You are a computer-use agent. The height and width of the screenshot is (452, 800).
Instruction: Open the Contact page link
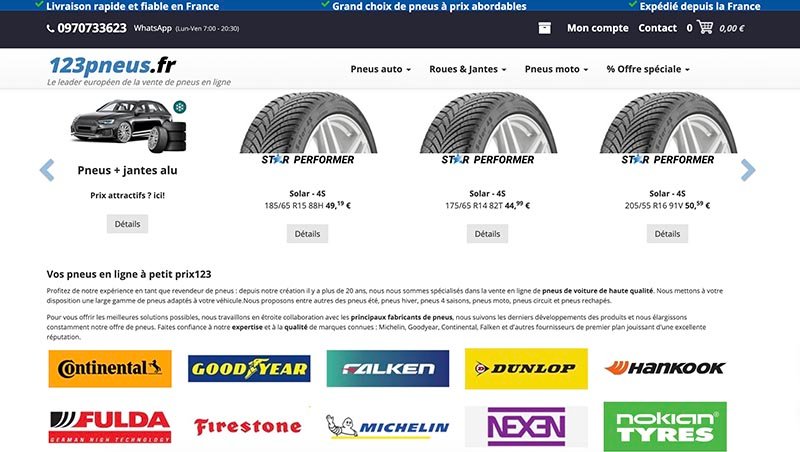tap(657, 28)
